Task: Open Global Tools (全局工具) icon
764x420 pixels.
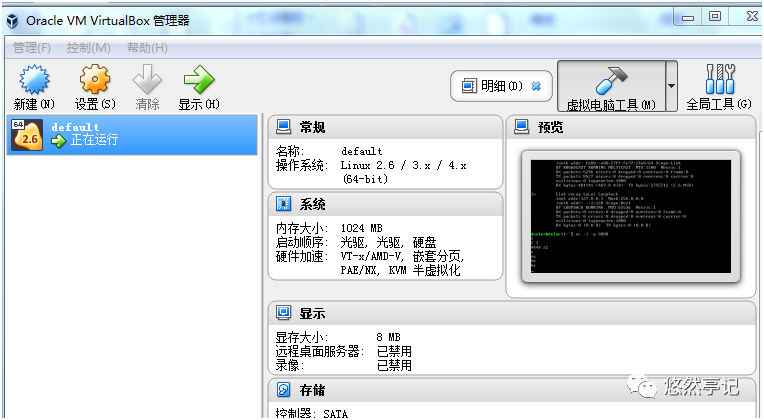Action: pos(720,79)
